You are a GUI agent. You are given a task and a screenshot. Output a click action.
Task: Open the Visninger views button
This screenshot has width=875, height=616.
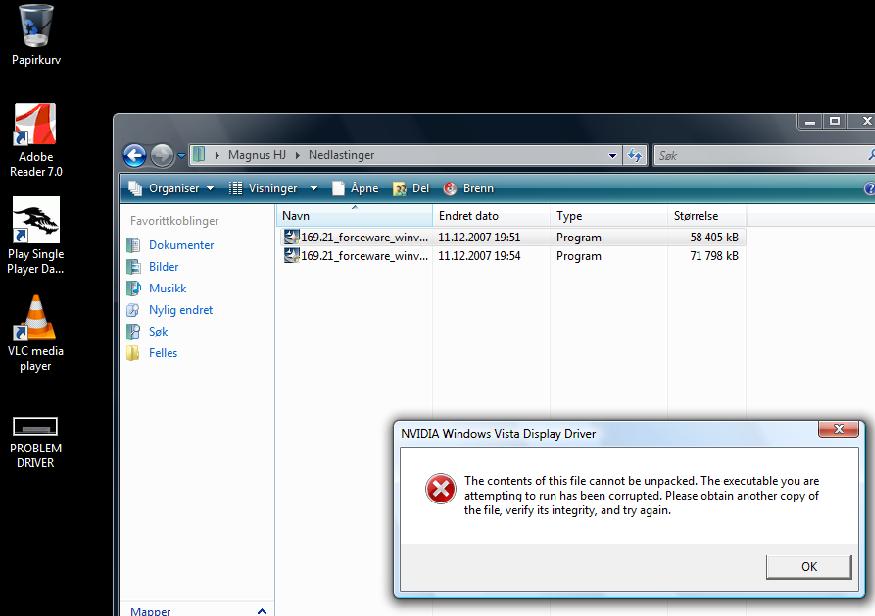[265, 189]
